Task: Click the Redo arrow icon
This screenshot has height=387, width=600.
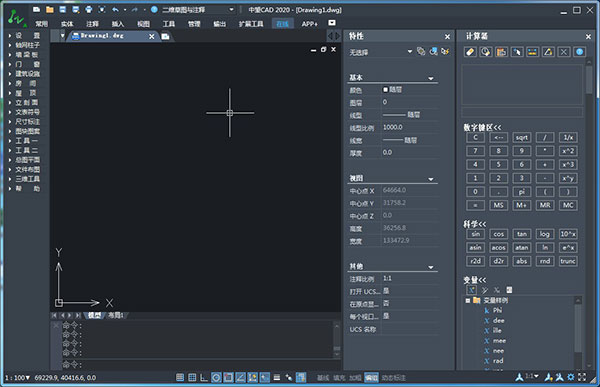Action: pos(134,10)
